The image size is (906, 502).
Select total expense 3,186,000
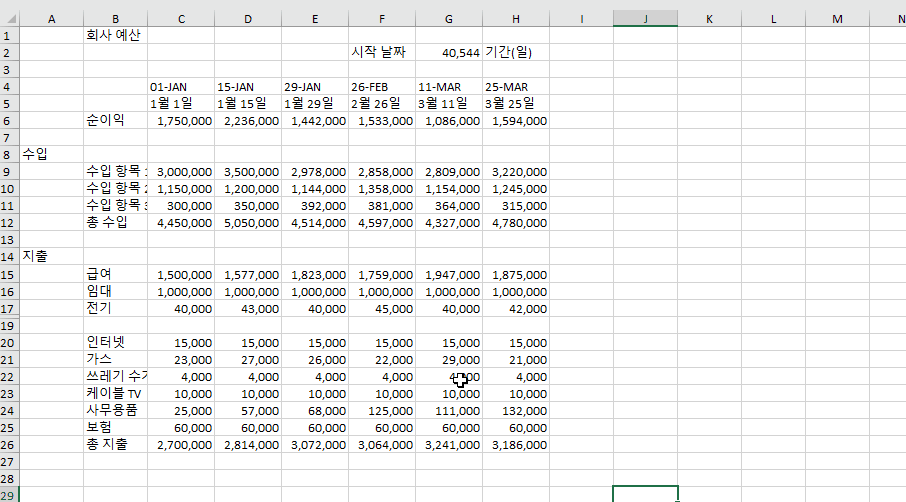pos(516,445)
